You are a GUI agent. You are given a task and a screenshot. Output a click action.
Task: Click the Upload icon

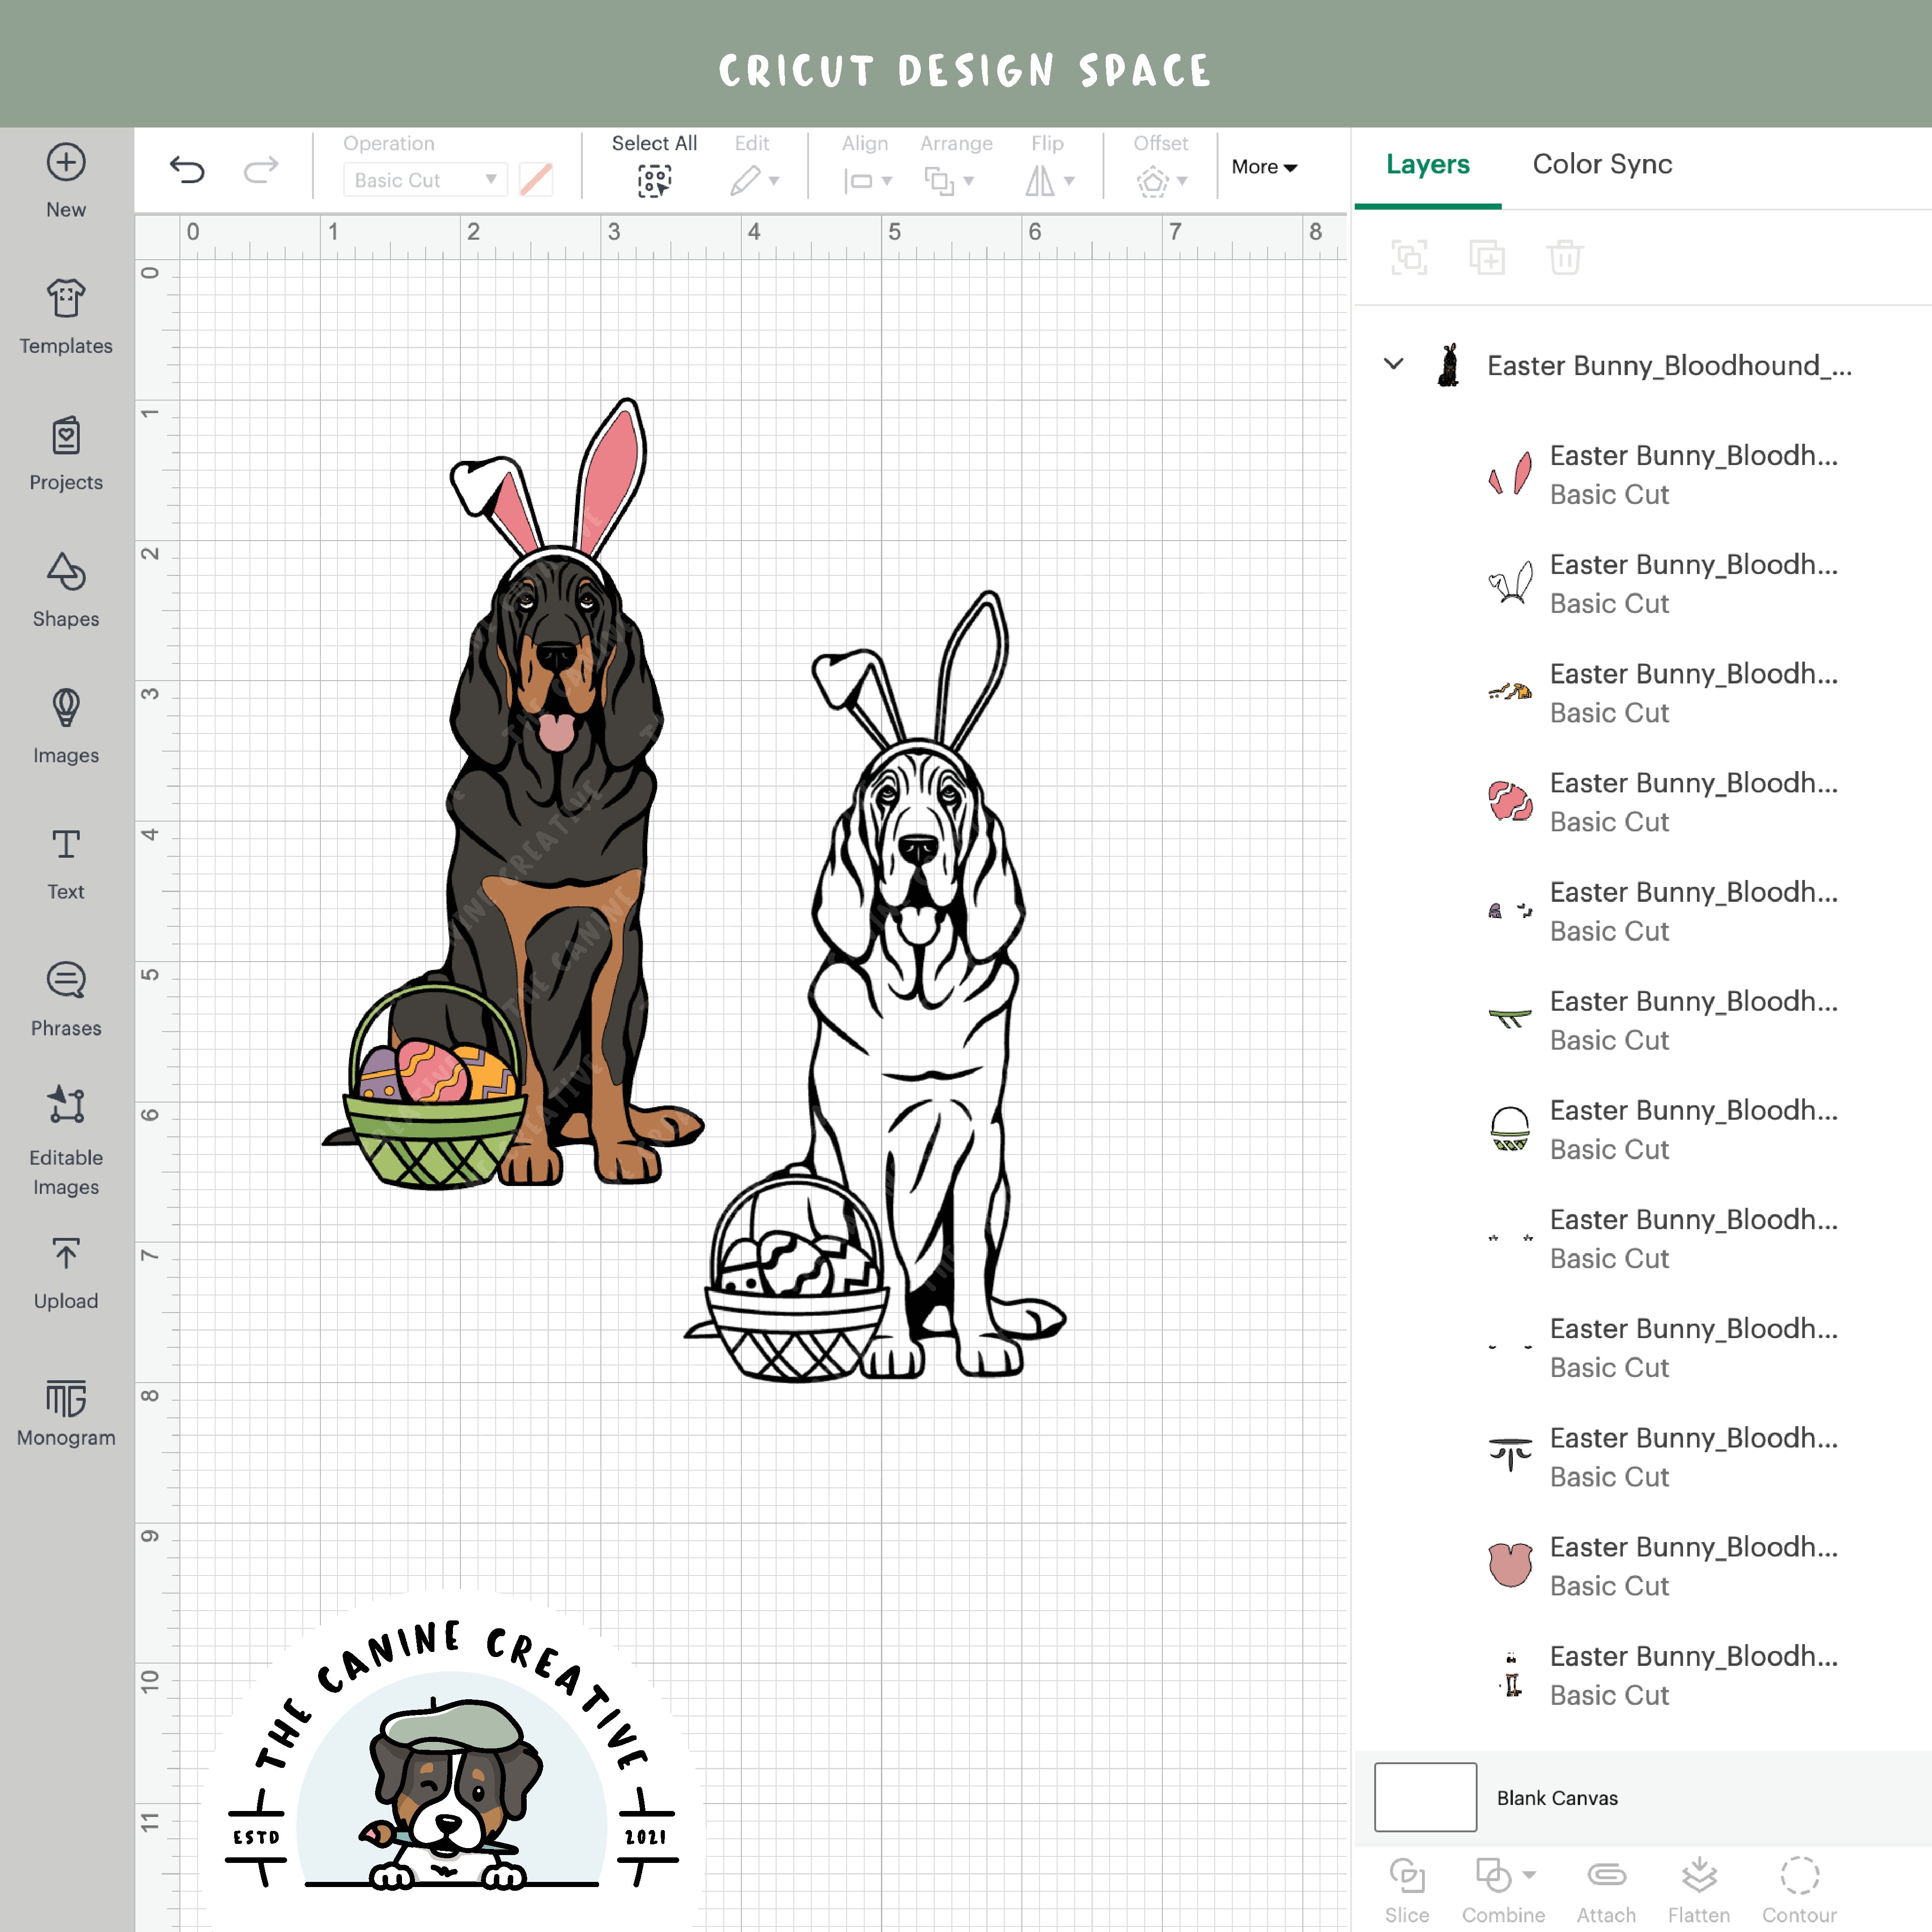[x=65, y=1270]
